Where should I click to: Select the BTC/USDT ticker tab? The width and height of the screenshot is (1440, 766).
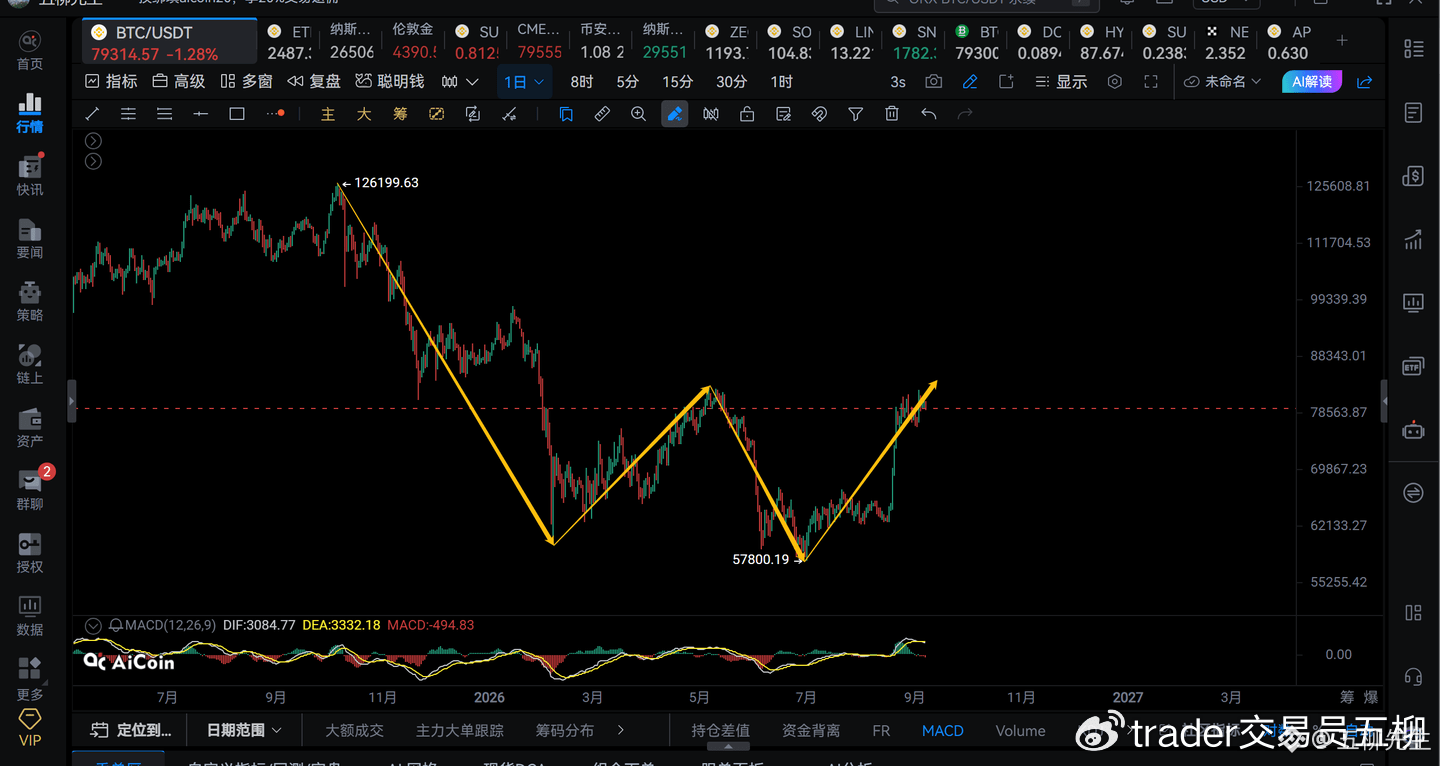(169, 43)
